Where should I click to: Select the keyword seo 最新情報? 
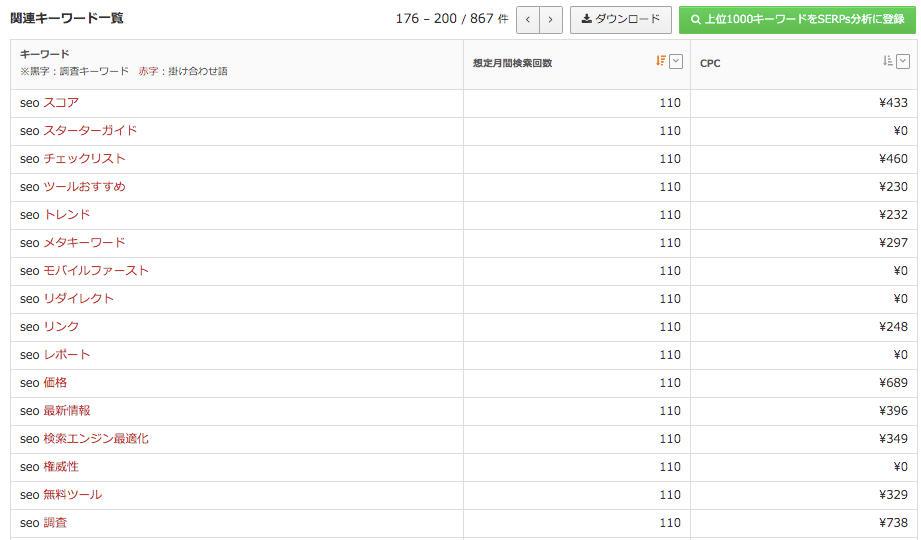(x=55, y=411)
